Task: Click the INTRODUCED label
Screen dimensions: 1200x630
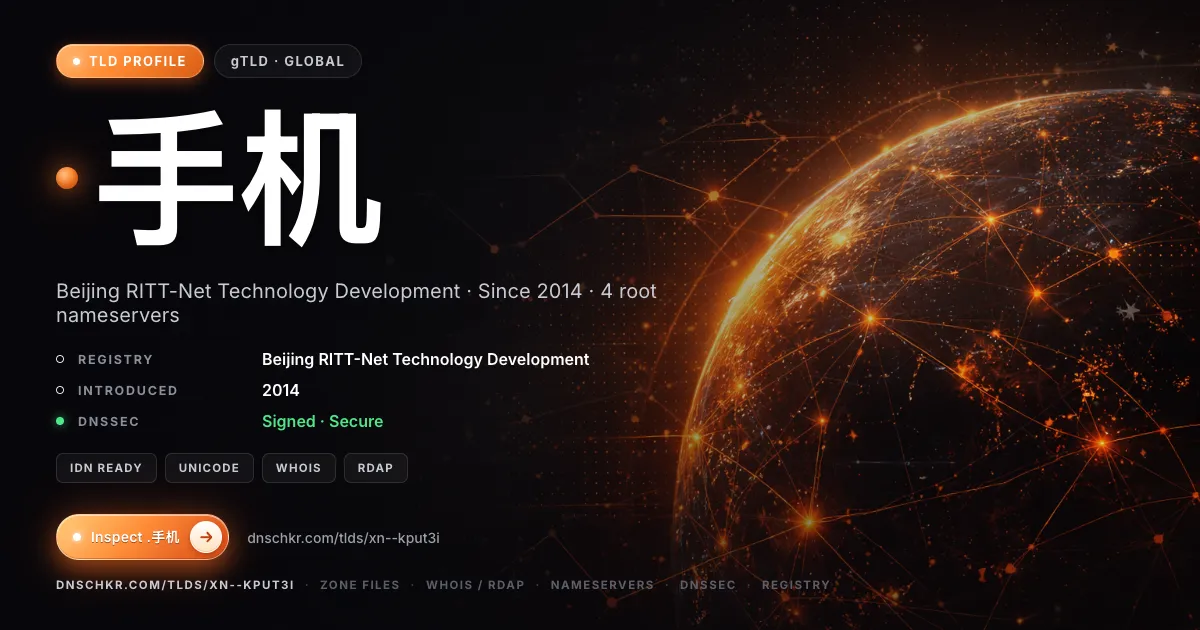Action: click(x=128, y=390)
